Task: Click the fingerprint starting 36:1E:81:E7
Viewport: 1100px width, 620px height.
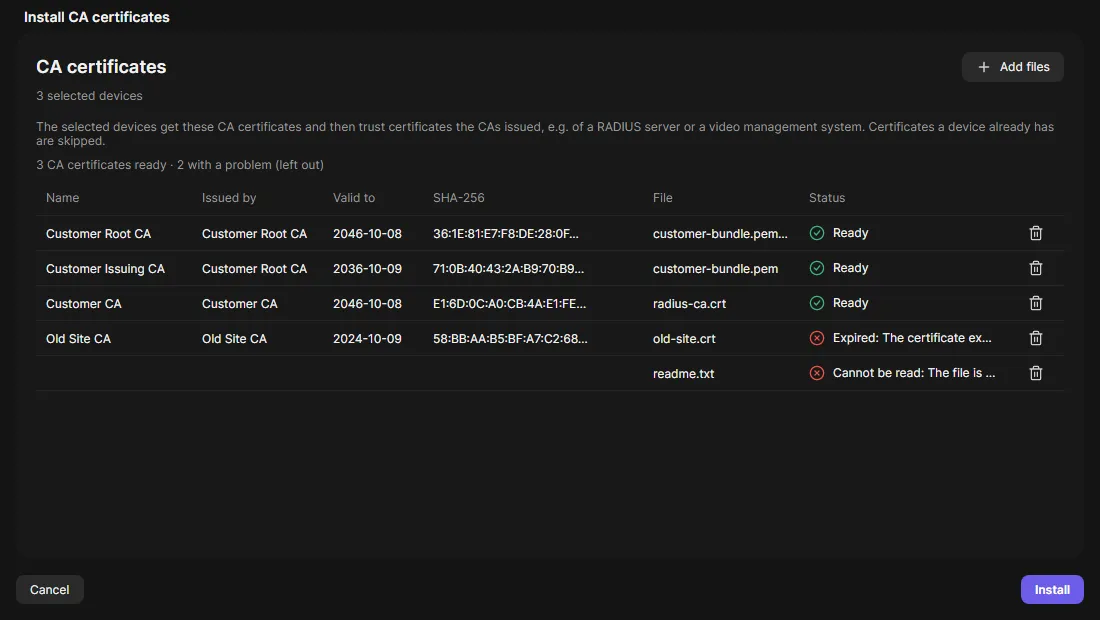Action: [506, 234]
